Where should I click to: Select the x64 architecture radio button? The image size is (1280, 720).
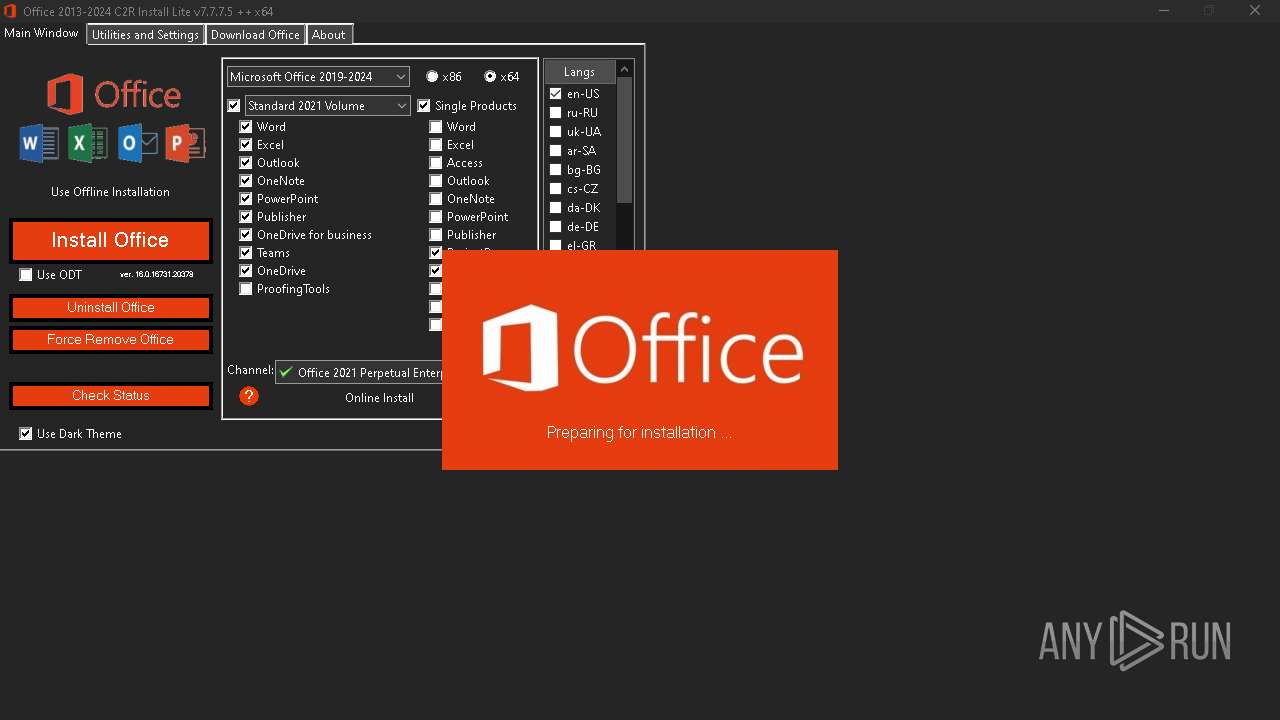[490, 77]
